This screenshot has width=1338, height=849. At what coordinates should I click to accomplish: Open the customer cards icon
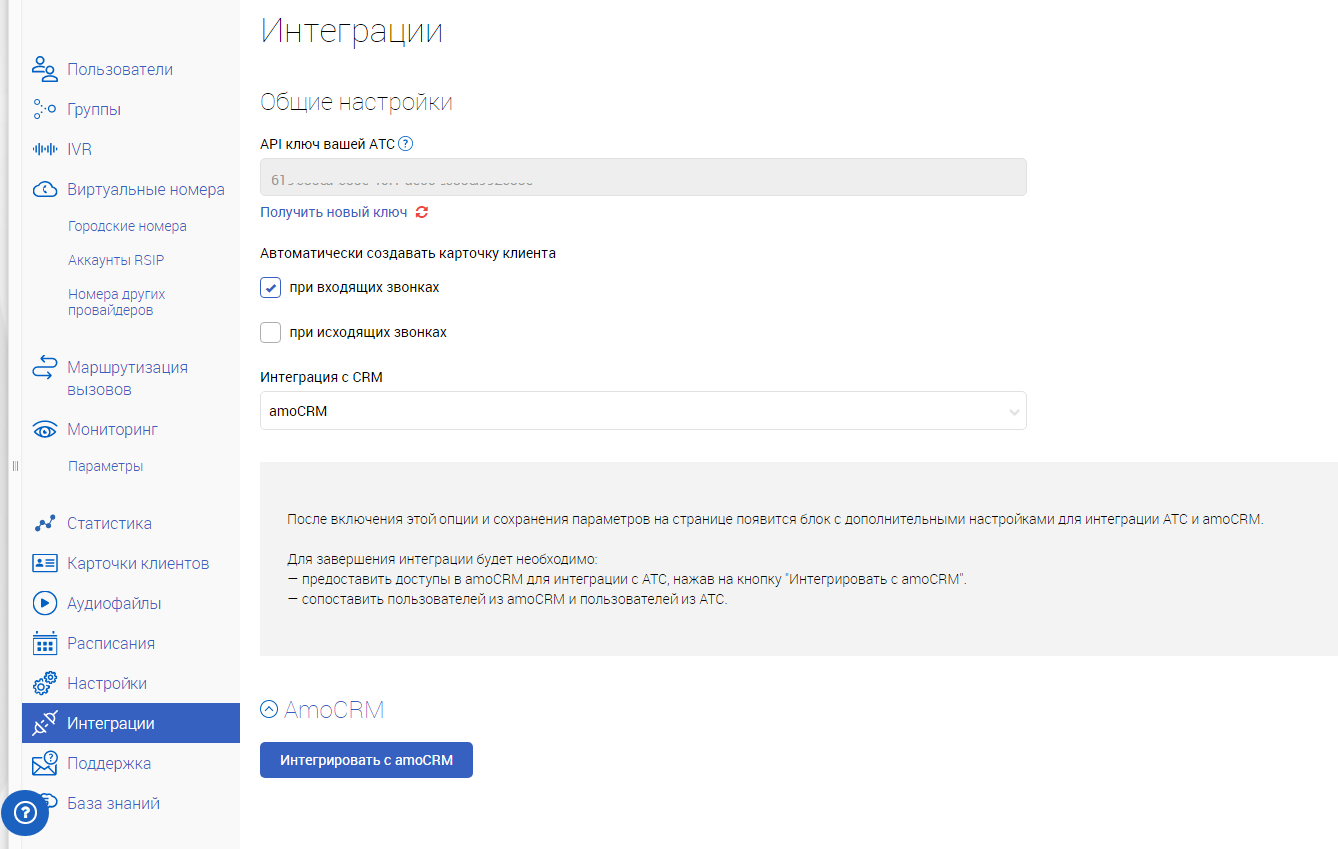point(44,563)
